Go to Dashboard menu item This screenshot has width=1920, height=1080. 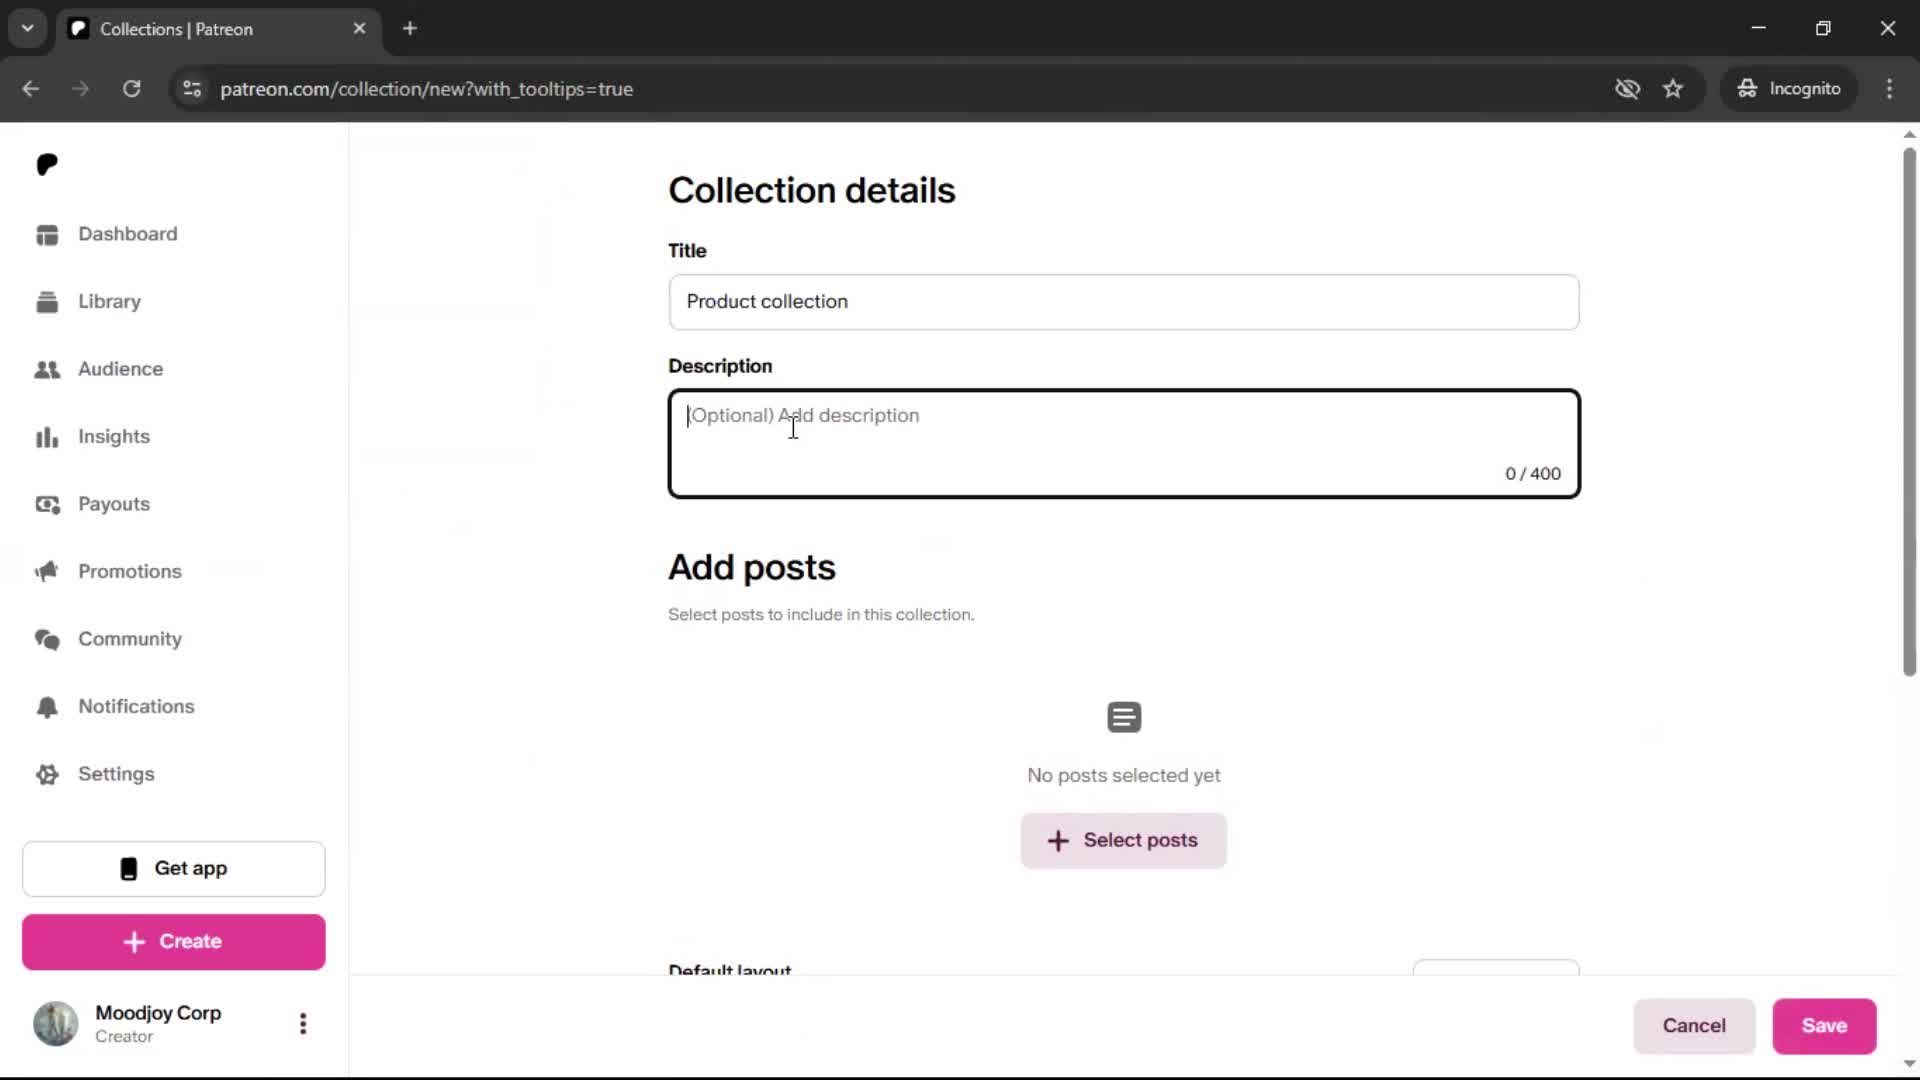(128, 234)
